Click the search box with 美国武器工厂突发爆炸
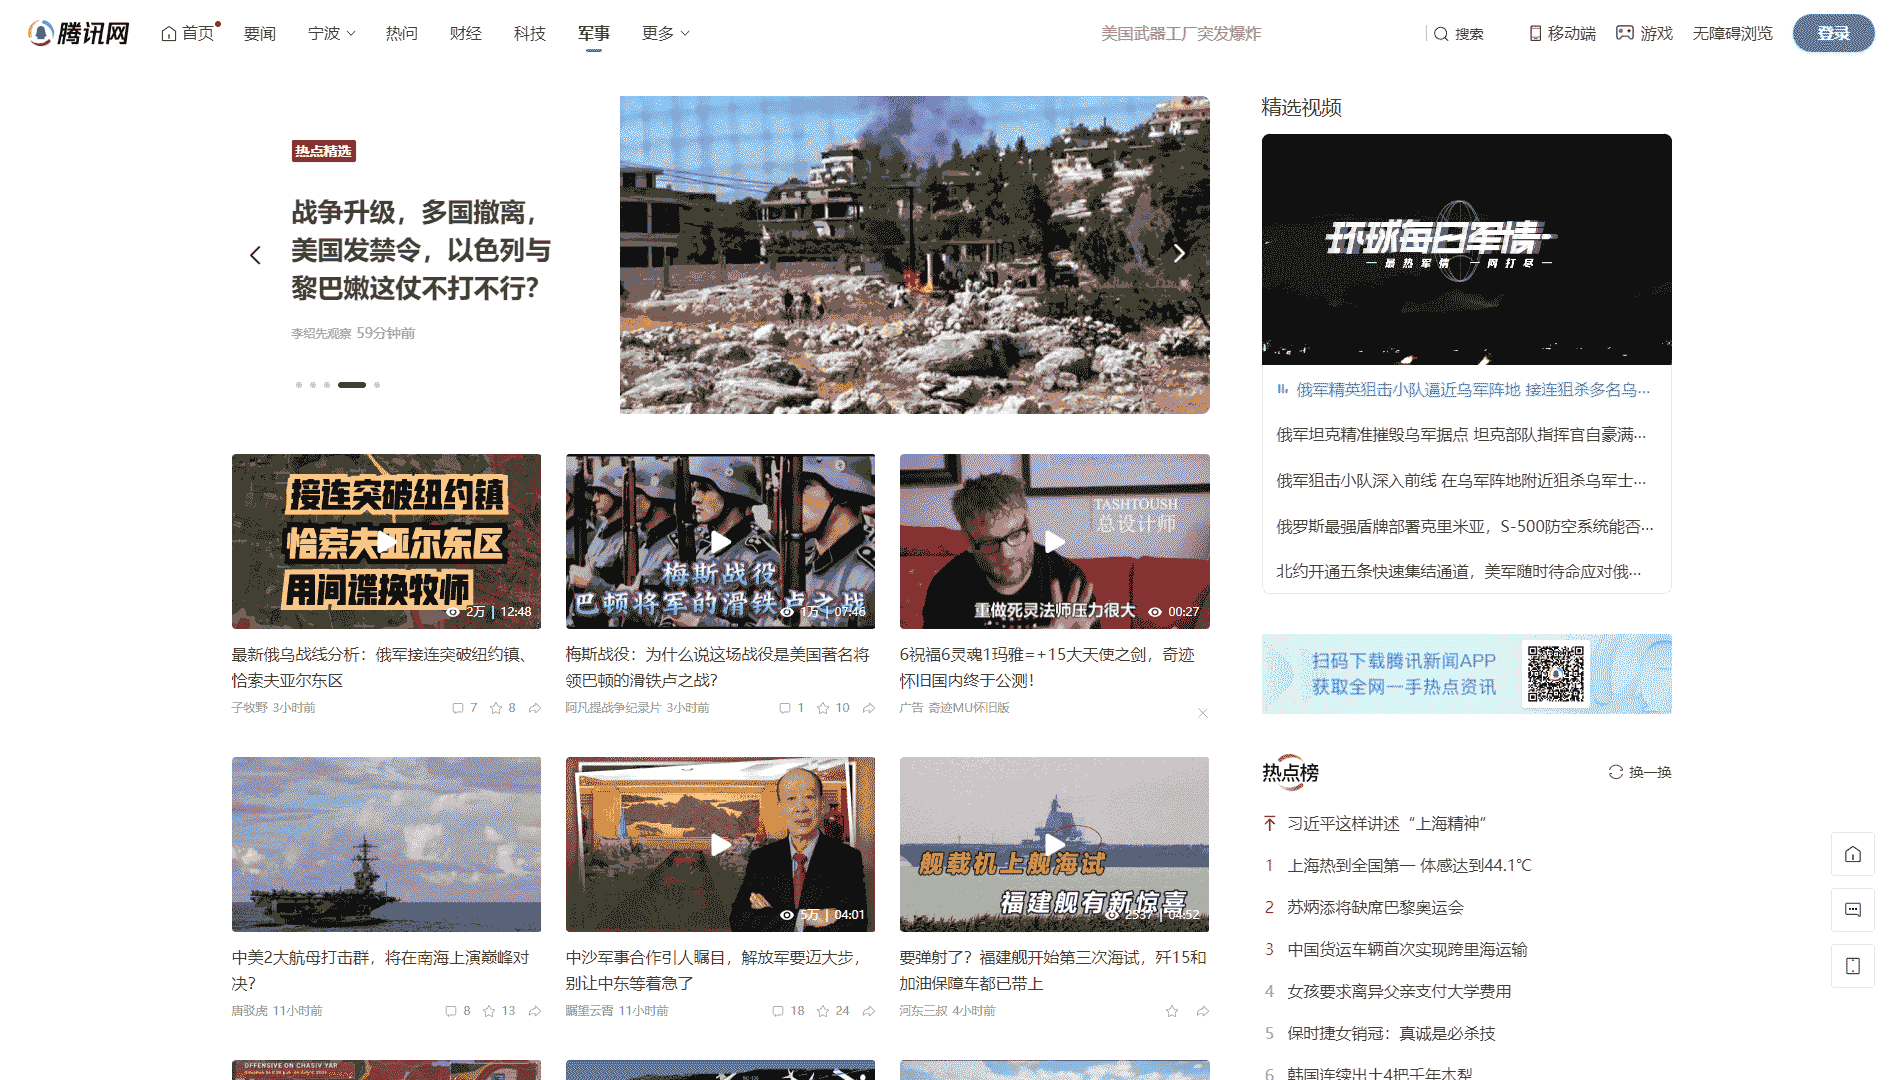 1181,33
